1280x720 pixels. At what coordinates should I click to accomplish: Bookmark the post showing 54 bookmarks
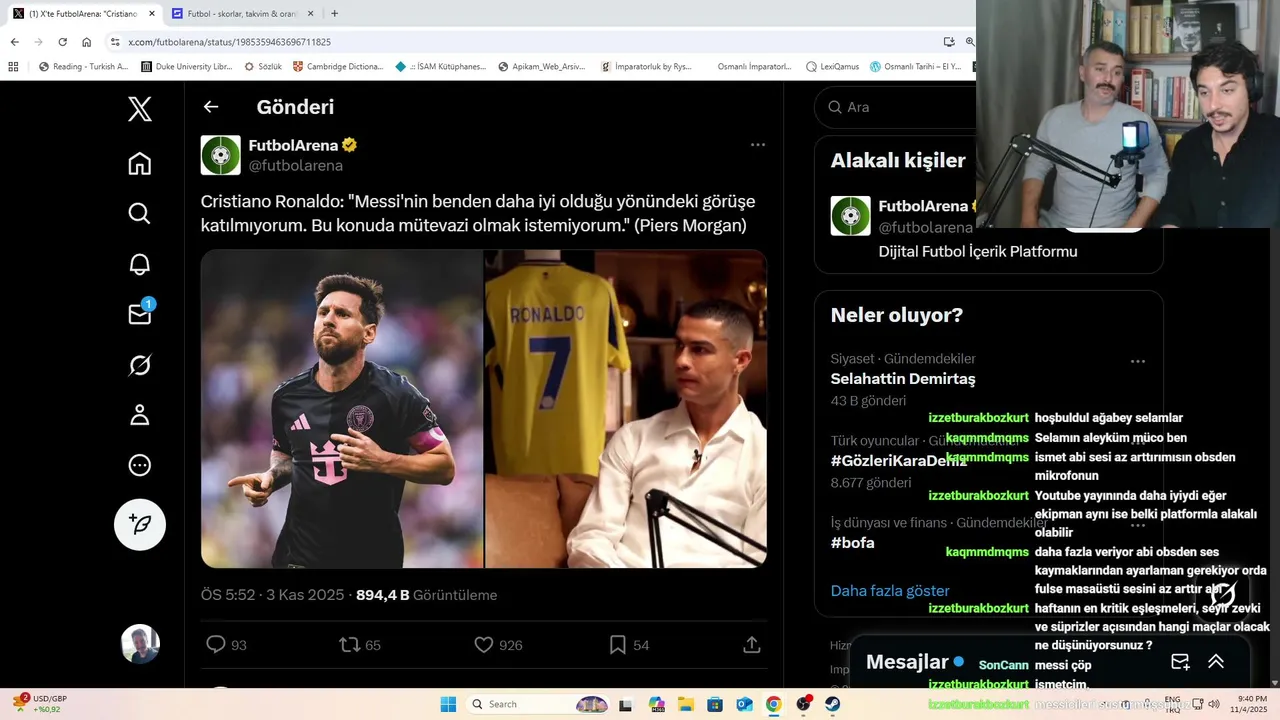pyautogui.click(x=618, y=645)
